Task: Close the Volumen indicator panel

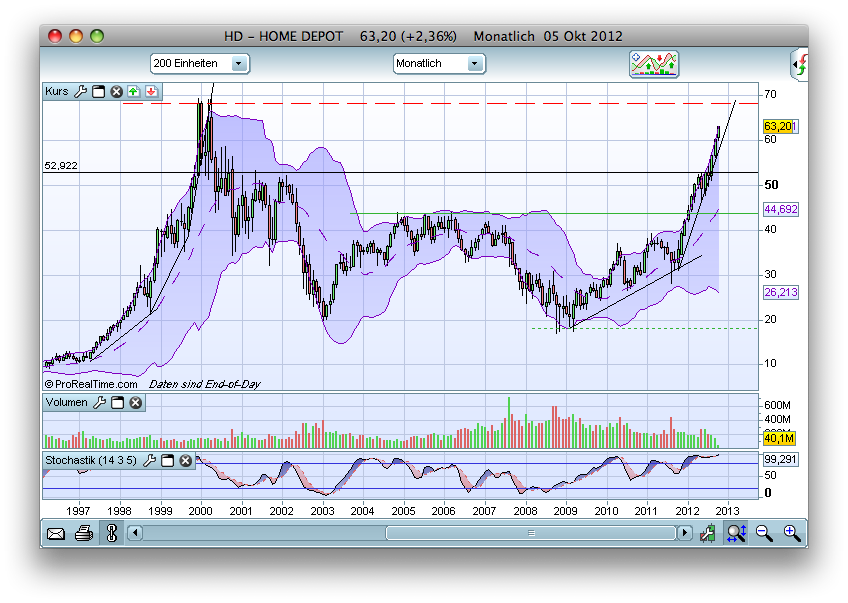Action: pyautogui.click(x=136, y=402)
